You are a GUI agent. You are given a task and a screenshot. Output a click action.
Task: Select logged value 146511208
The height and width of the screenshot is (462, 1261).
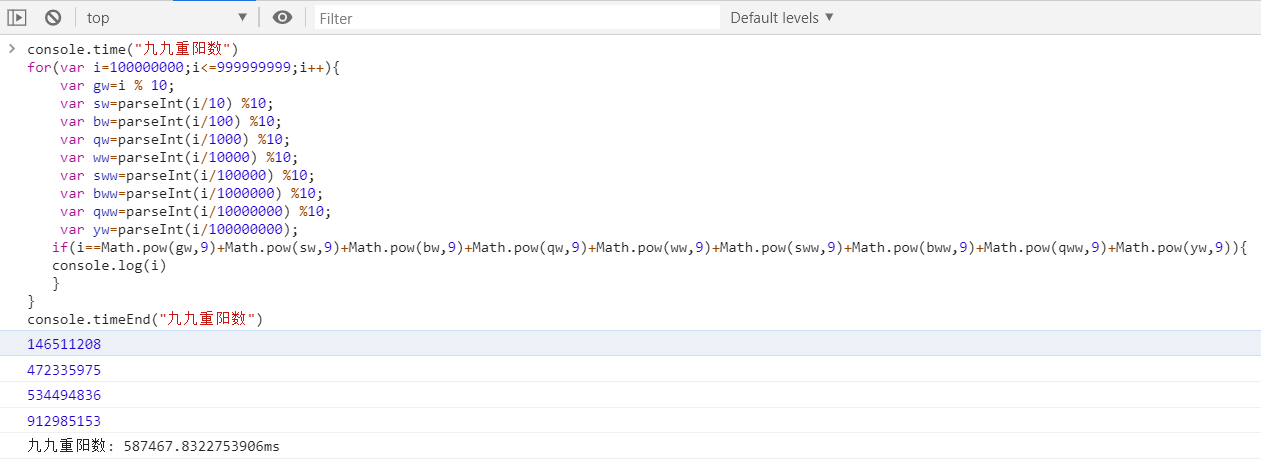pyautogui.click(x=64, y=344)
